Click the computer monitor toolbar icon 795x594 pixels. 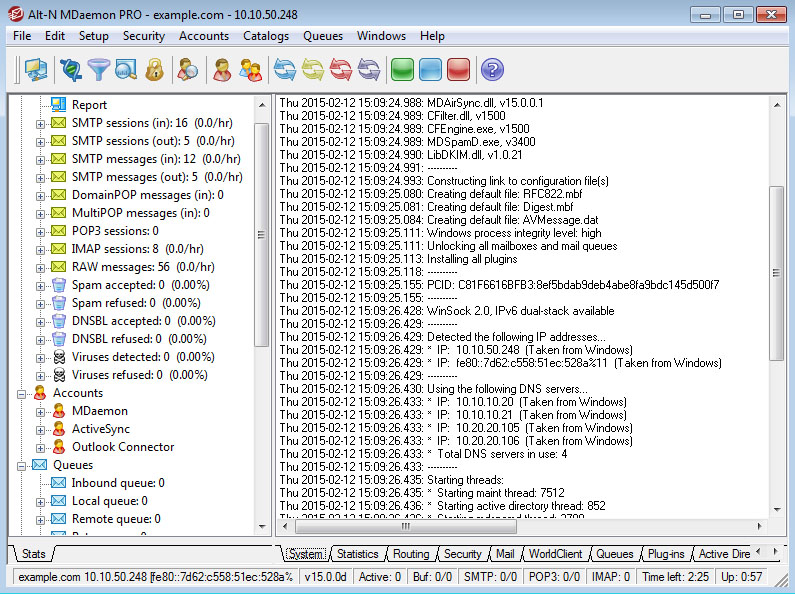click(35, 70)
